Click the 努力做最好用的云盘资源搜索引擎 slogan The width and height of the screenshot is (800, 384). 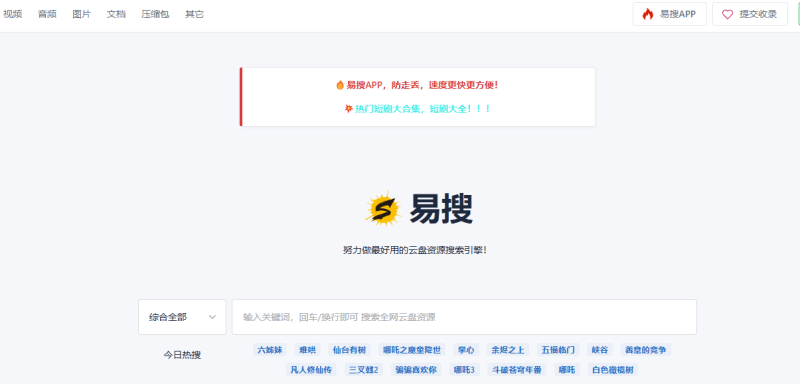coord(415,250)
